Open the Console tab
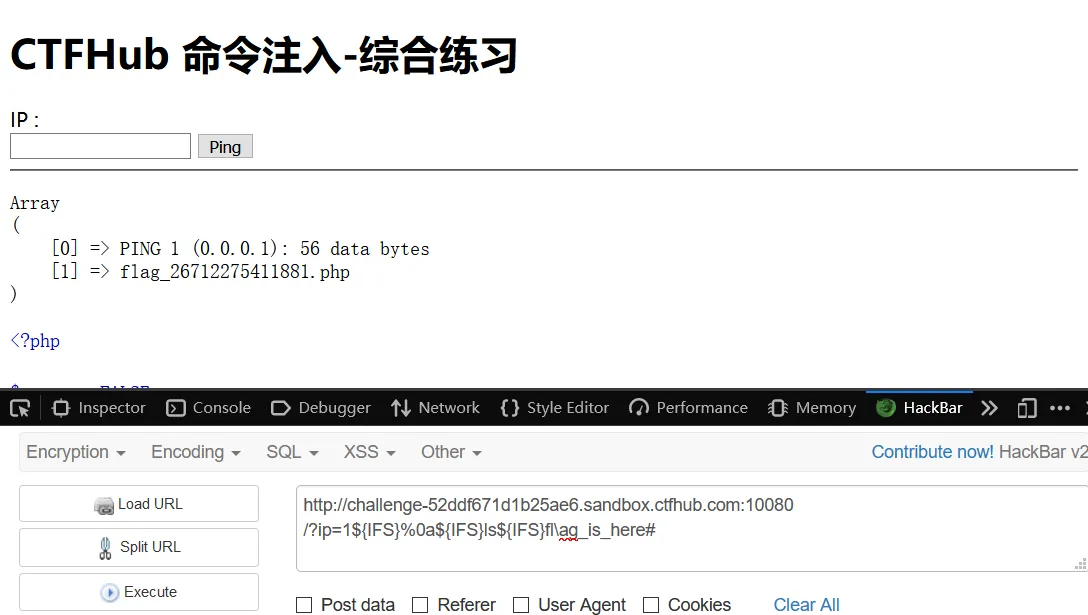 [209, 408]
